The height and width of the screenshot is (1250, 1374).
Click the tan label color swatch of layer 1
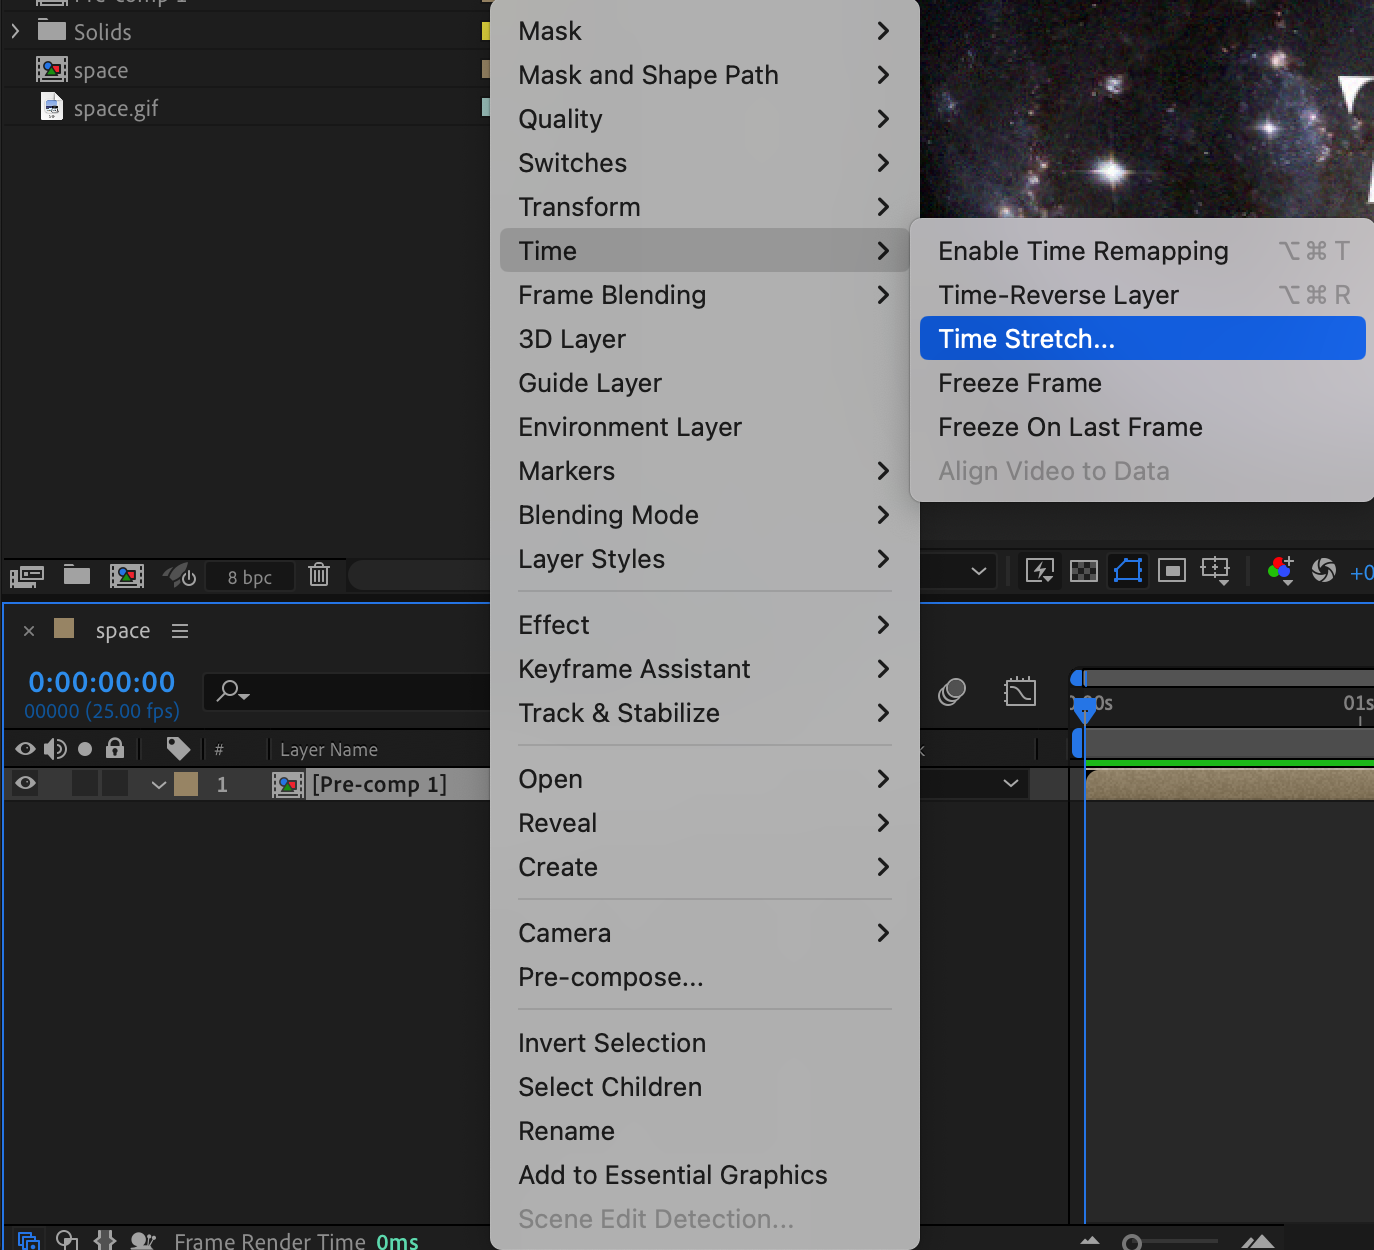(x=186, y=784)
